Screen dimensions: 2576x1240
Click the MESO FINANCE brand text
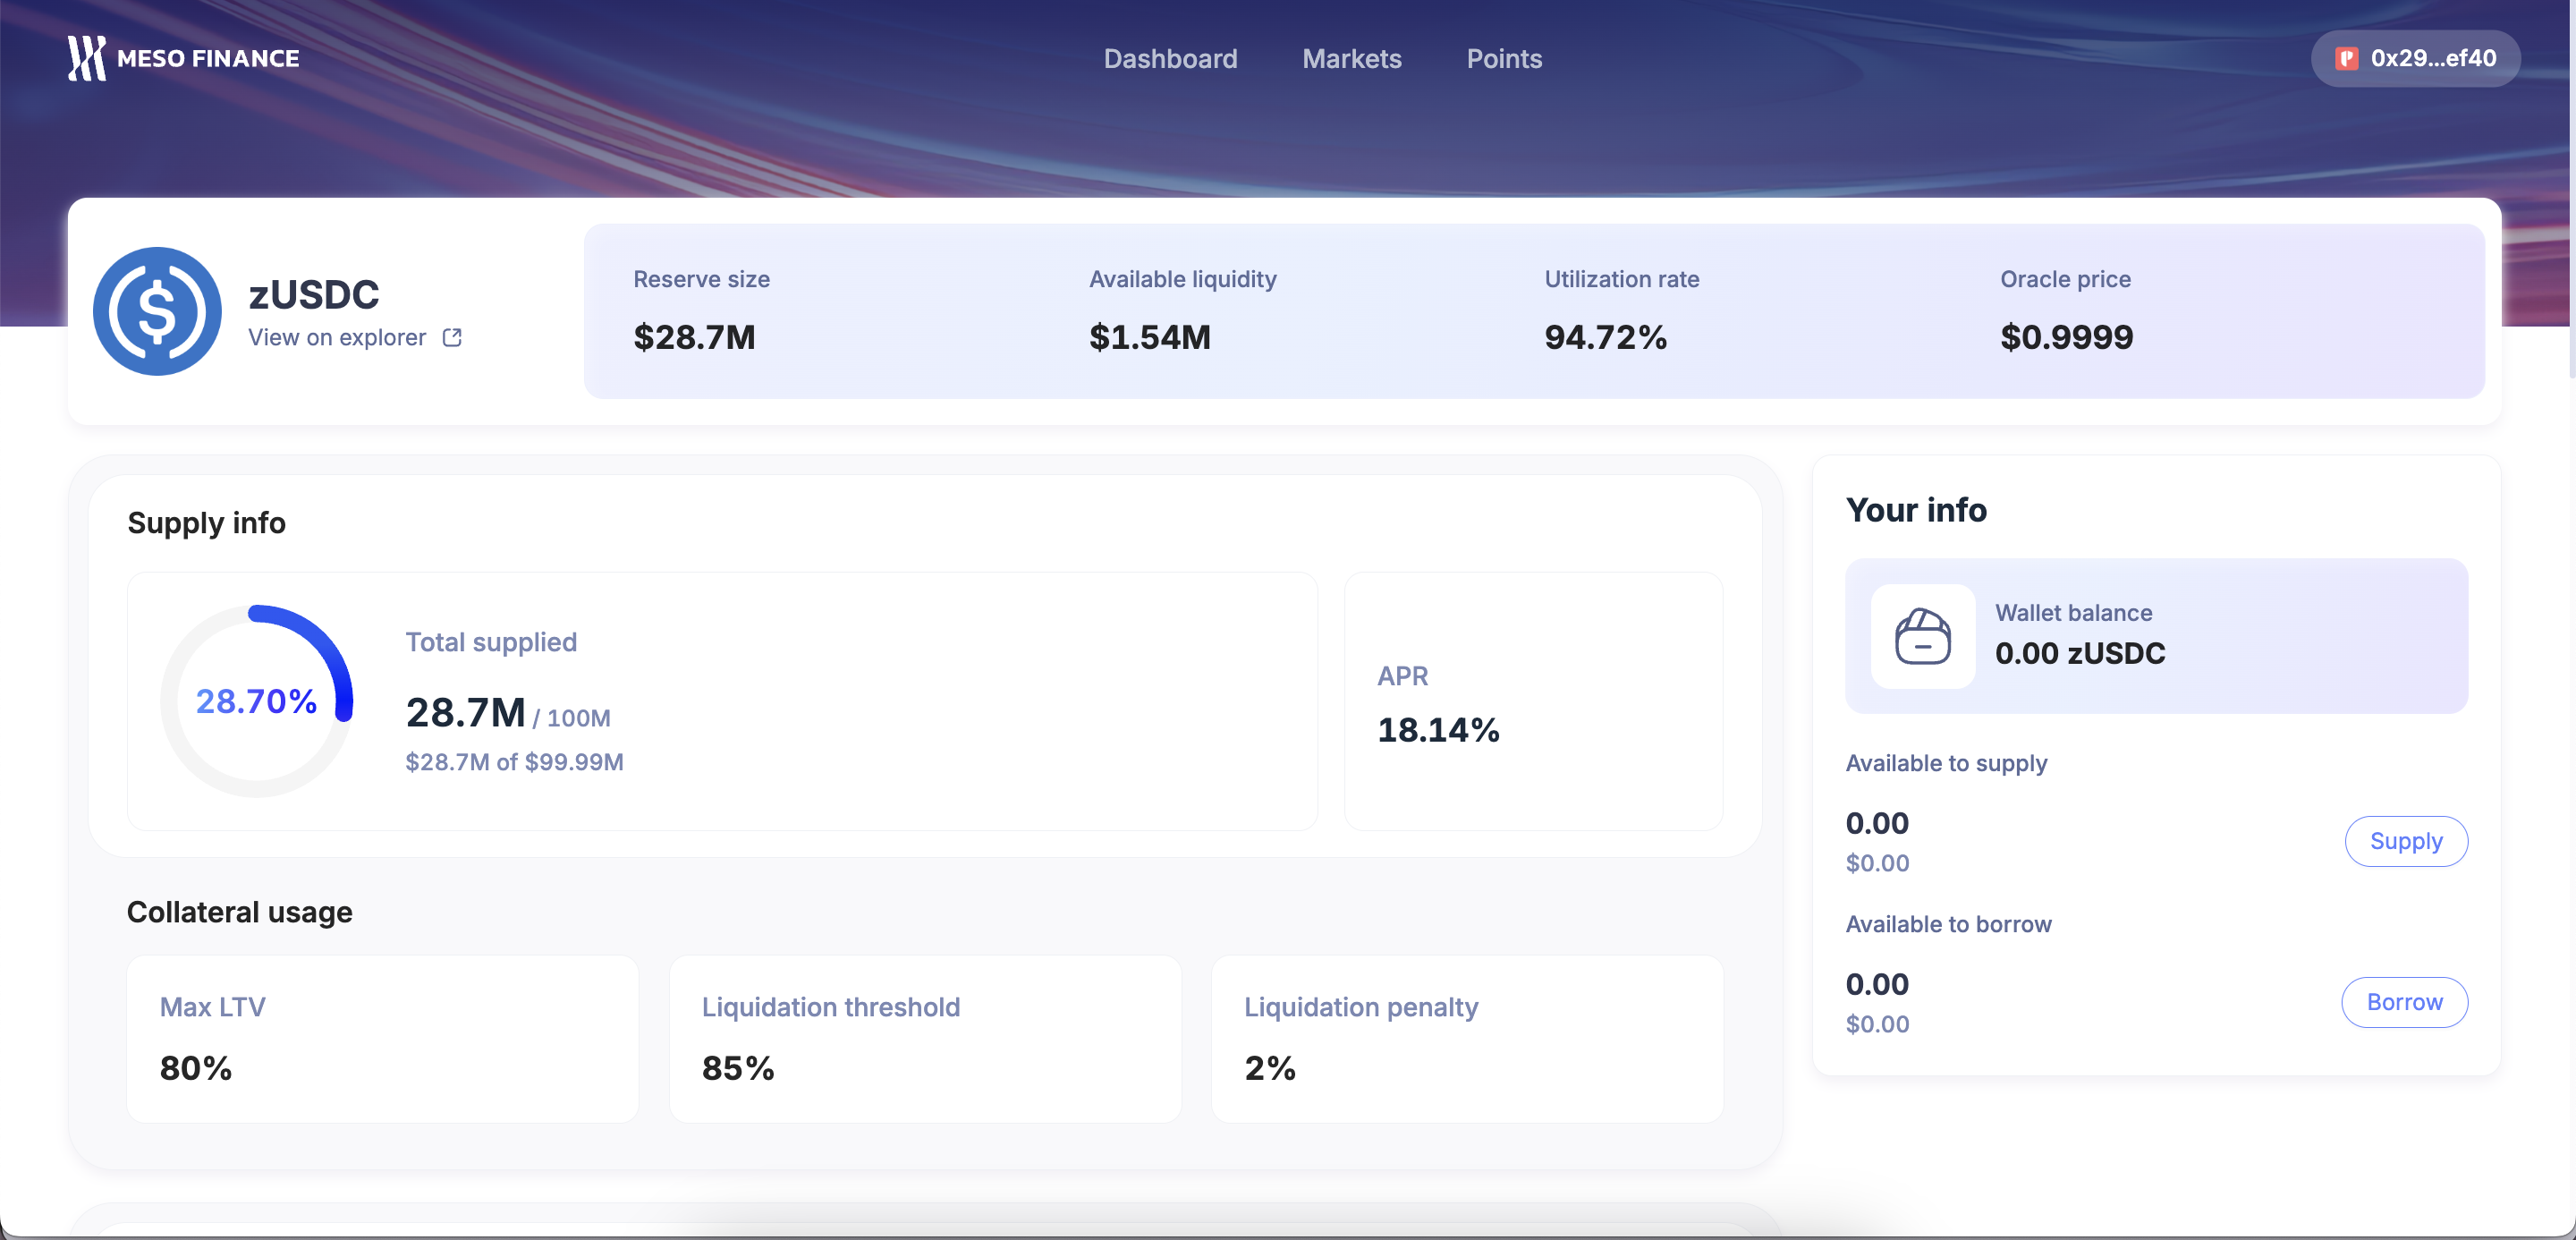pos(208,59)
